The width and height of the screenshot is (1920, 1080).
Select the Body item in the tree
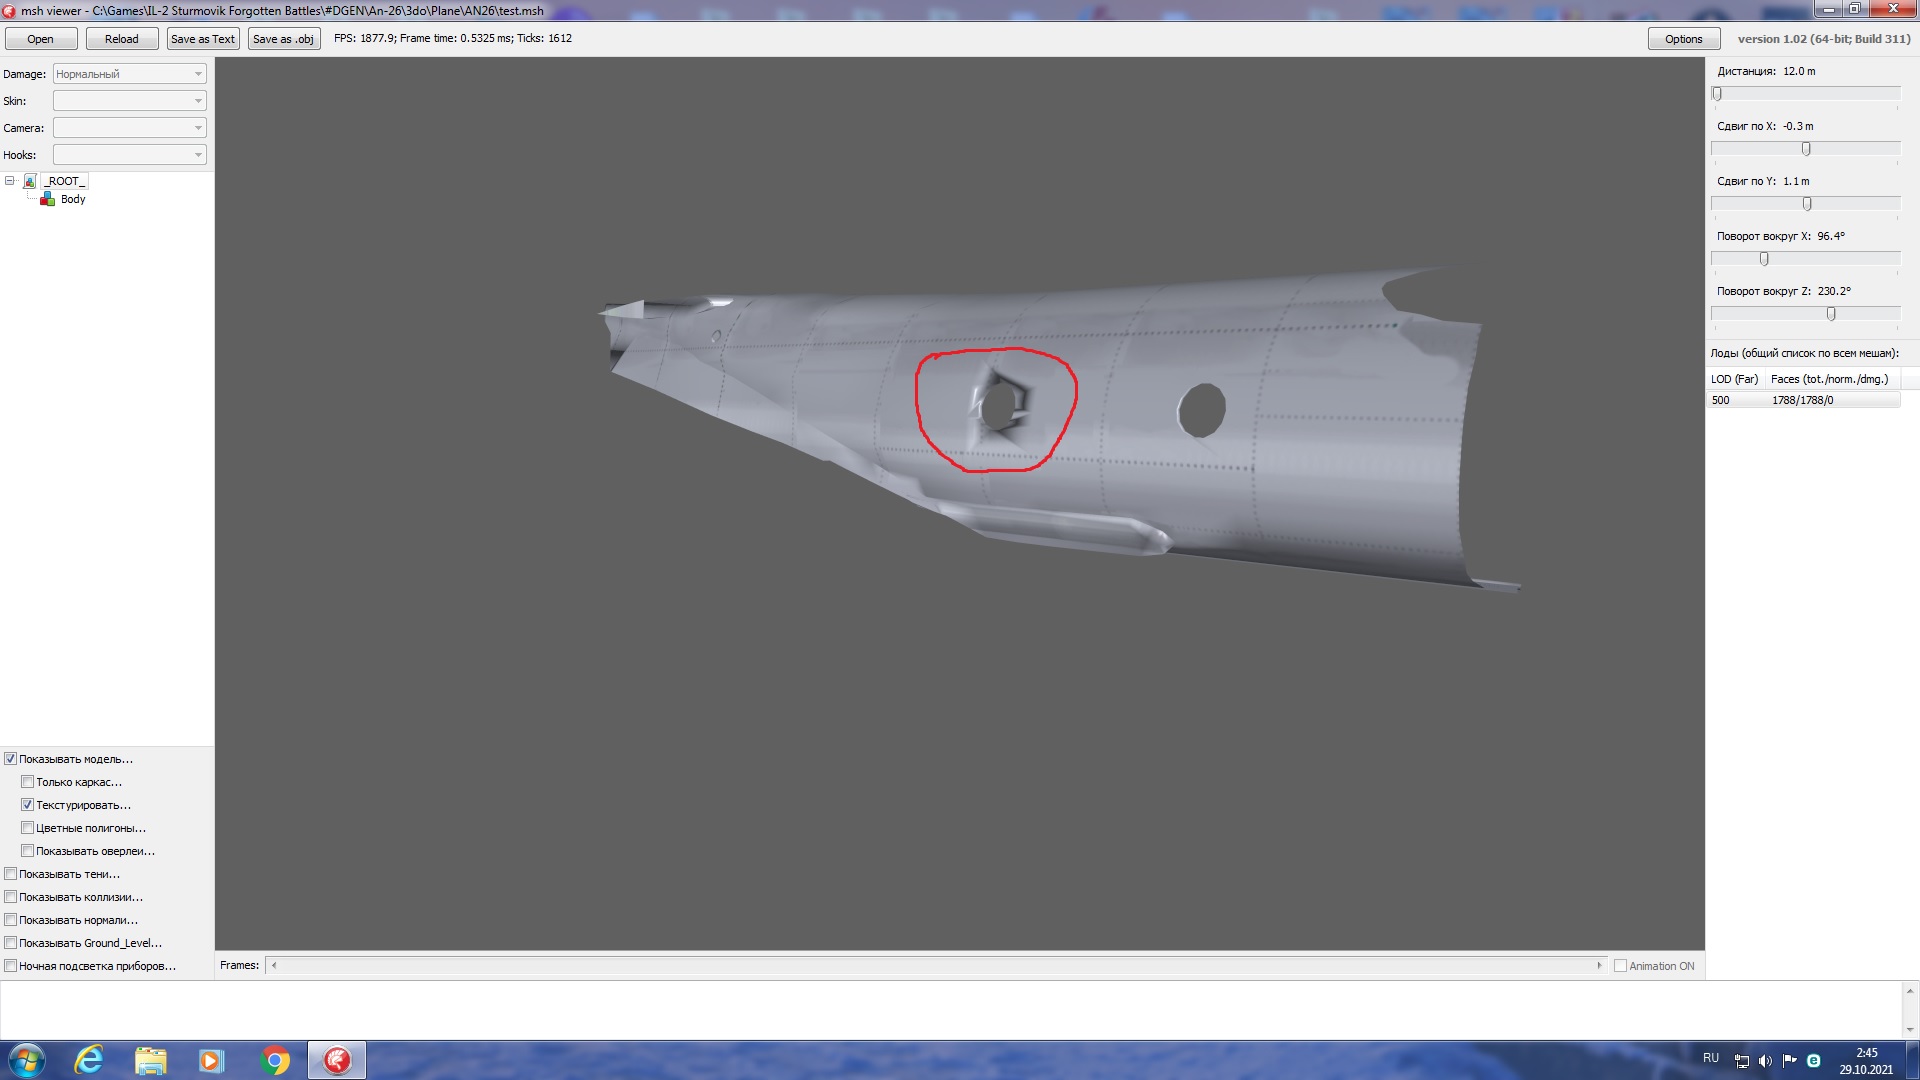[x=73, y=199]
